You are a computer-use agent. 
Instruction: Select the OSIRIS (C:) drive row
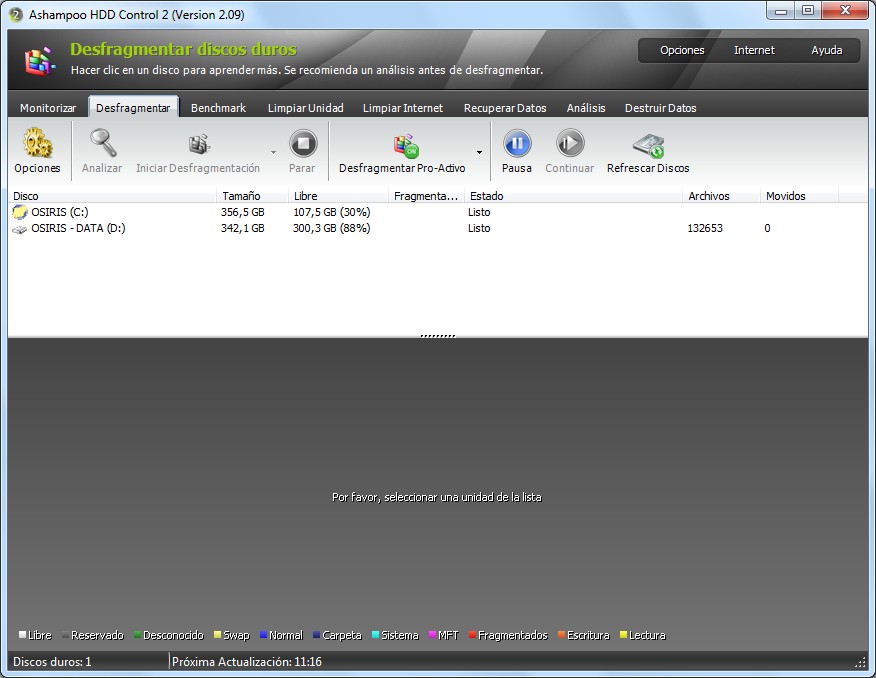(438, 212)
